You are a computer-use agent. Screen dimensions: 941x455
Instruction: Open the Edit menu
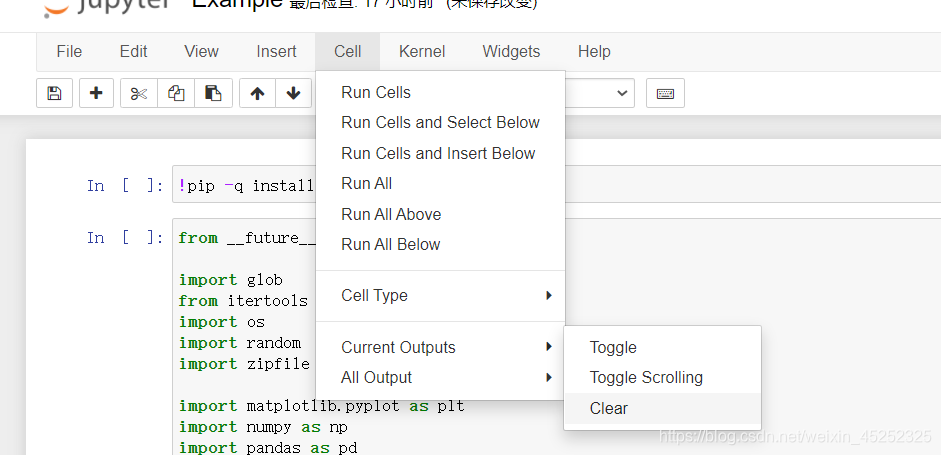133,52
